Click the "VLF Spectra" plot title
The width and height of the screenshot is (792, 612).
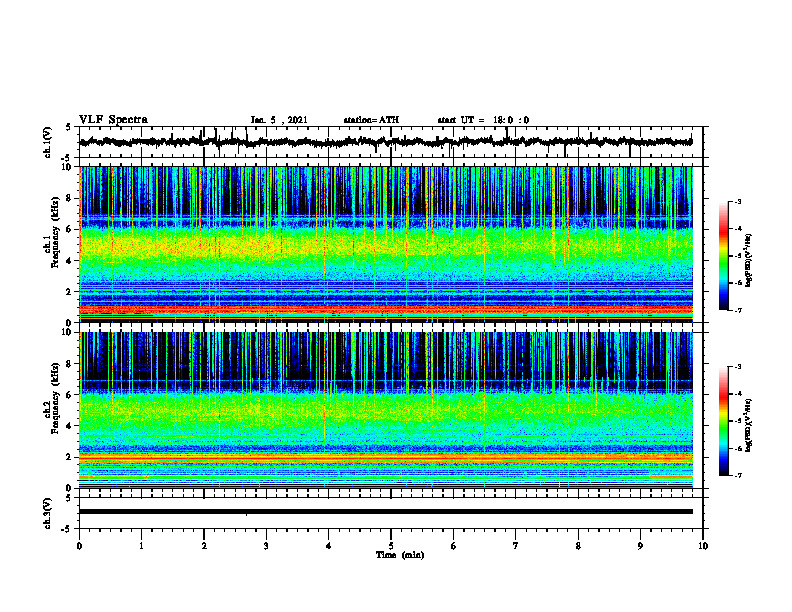tap(113, 120)
